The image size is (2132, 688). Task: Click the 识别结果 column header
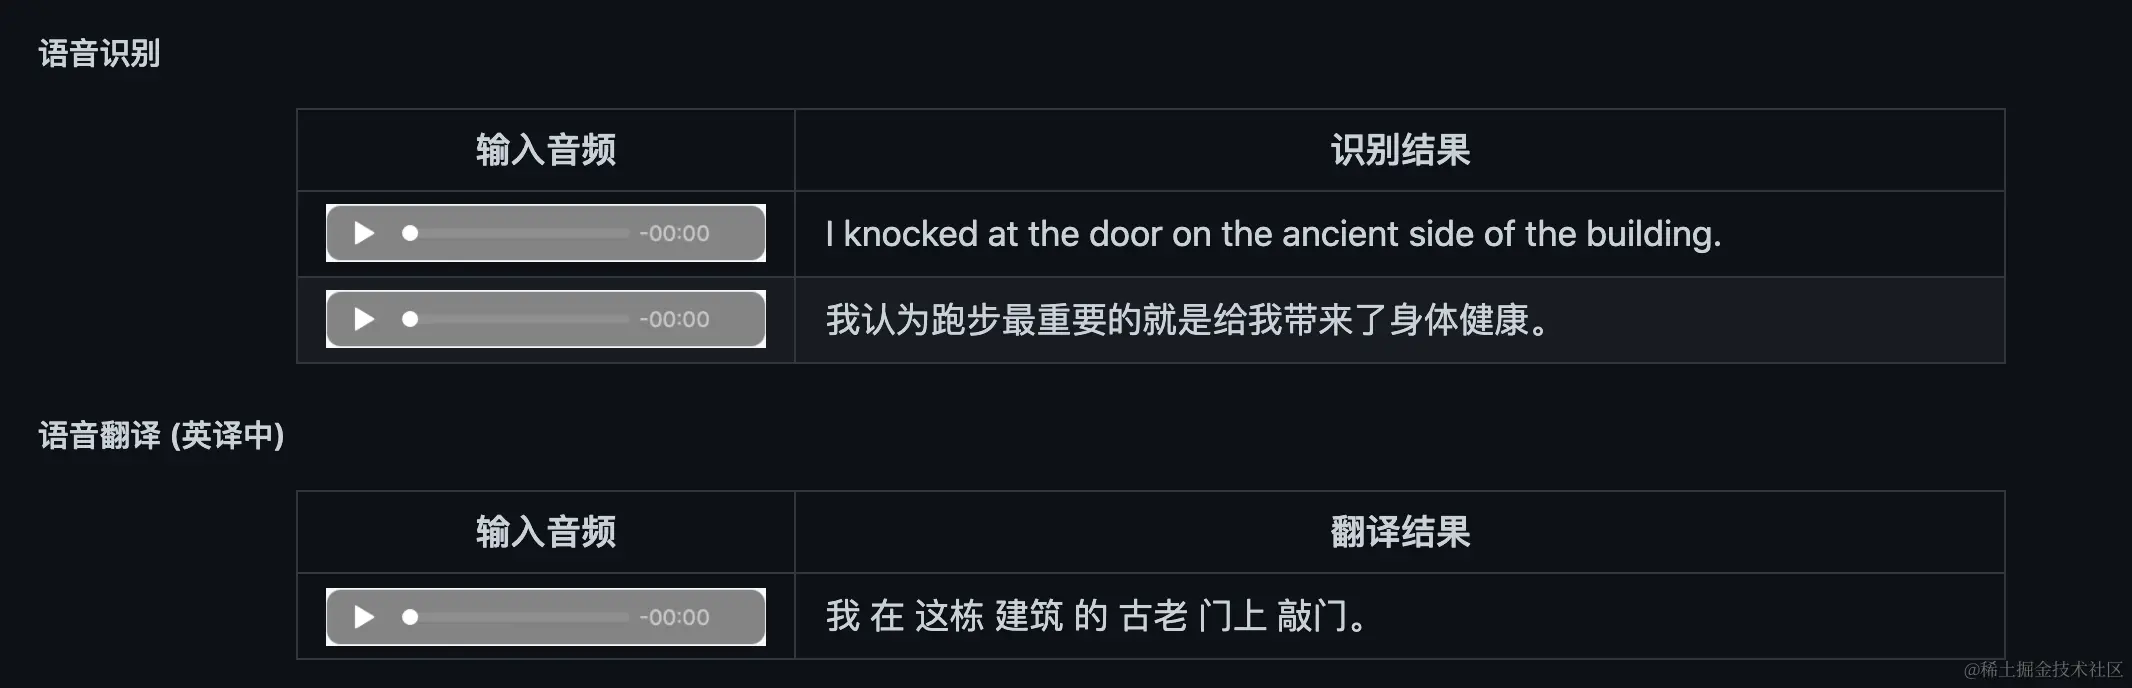[1400, 150]
